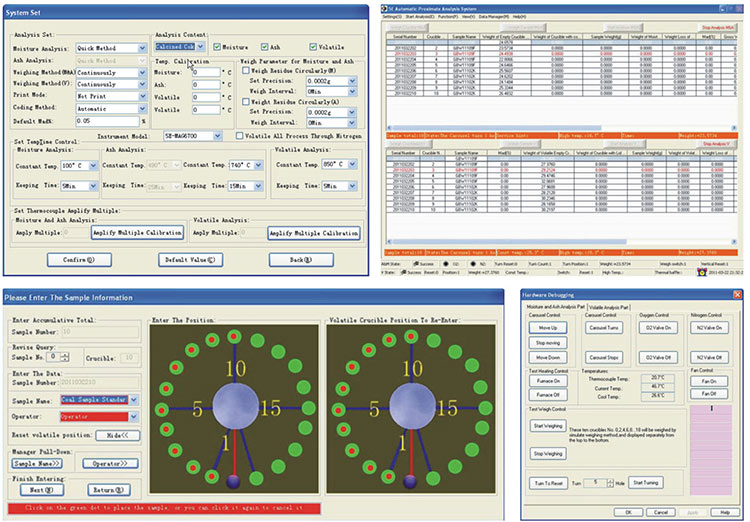
Task: Click upper table horizontal scrollbar
Action: click(561, 128)
